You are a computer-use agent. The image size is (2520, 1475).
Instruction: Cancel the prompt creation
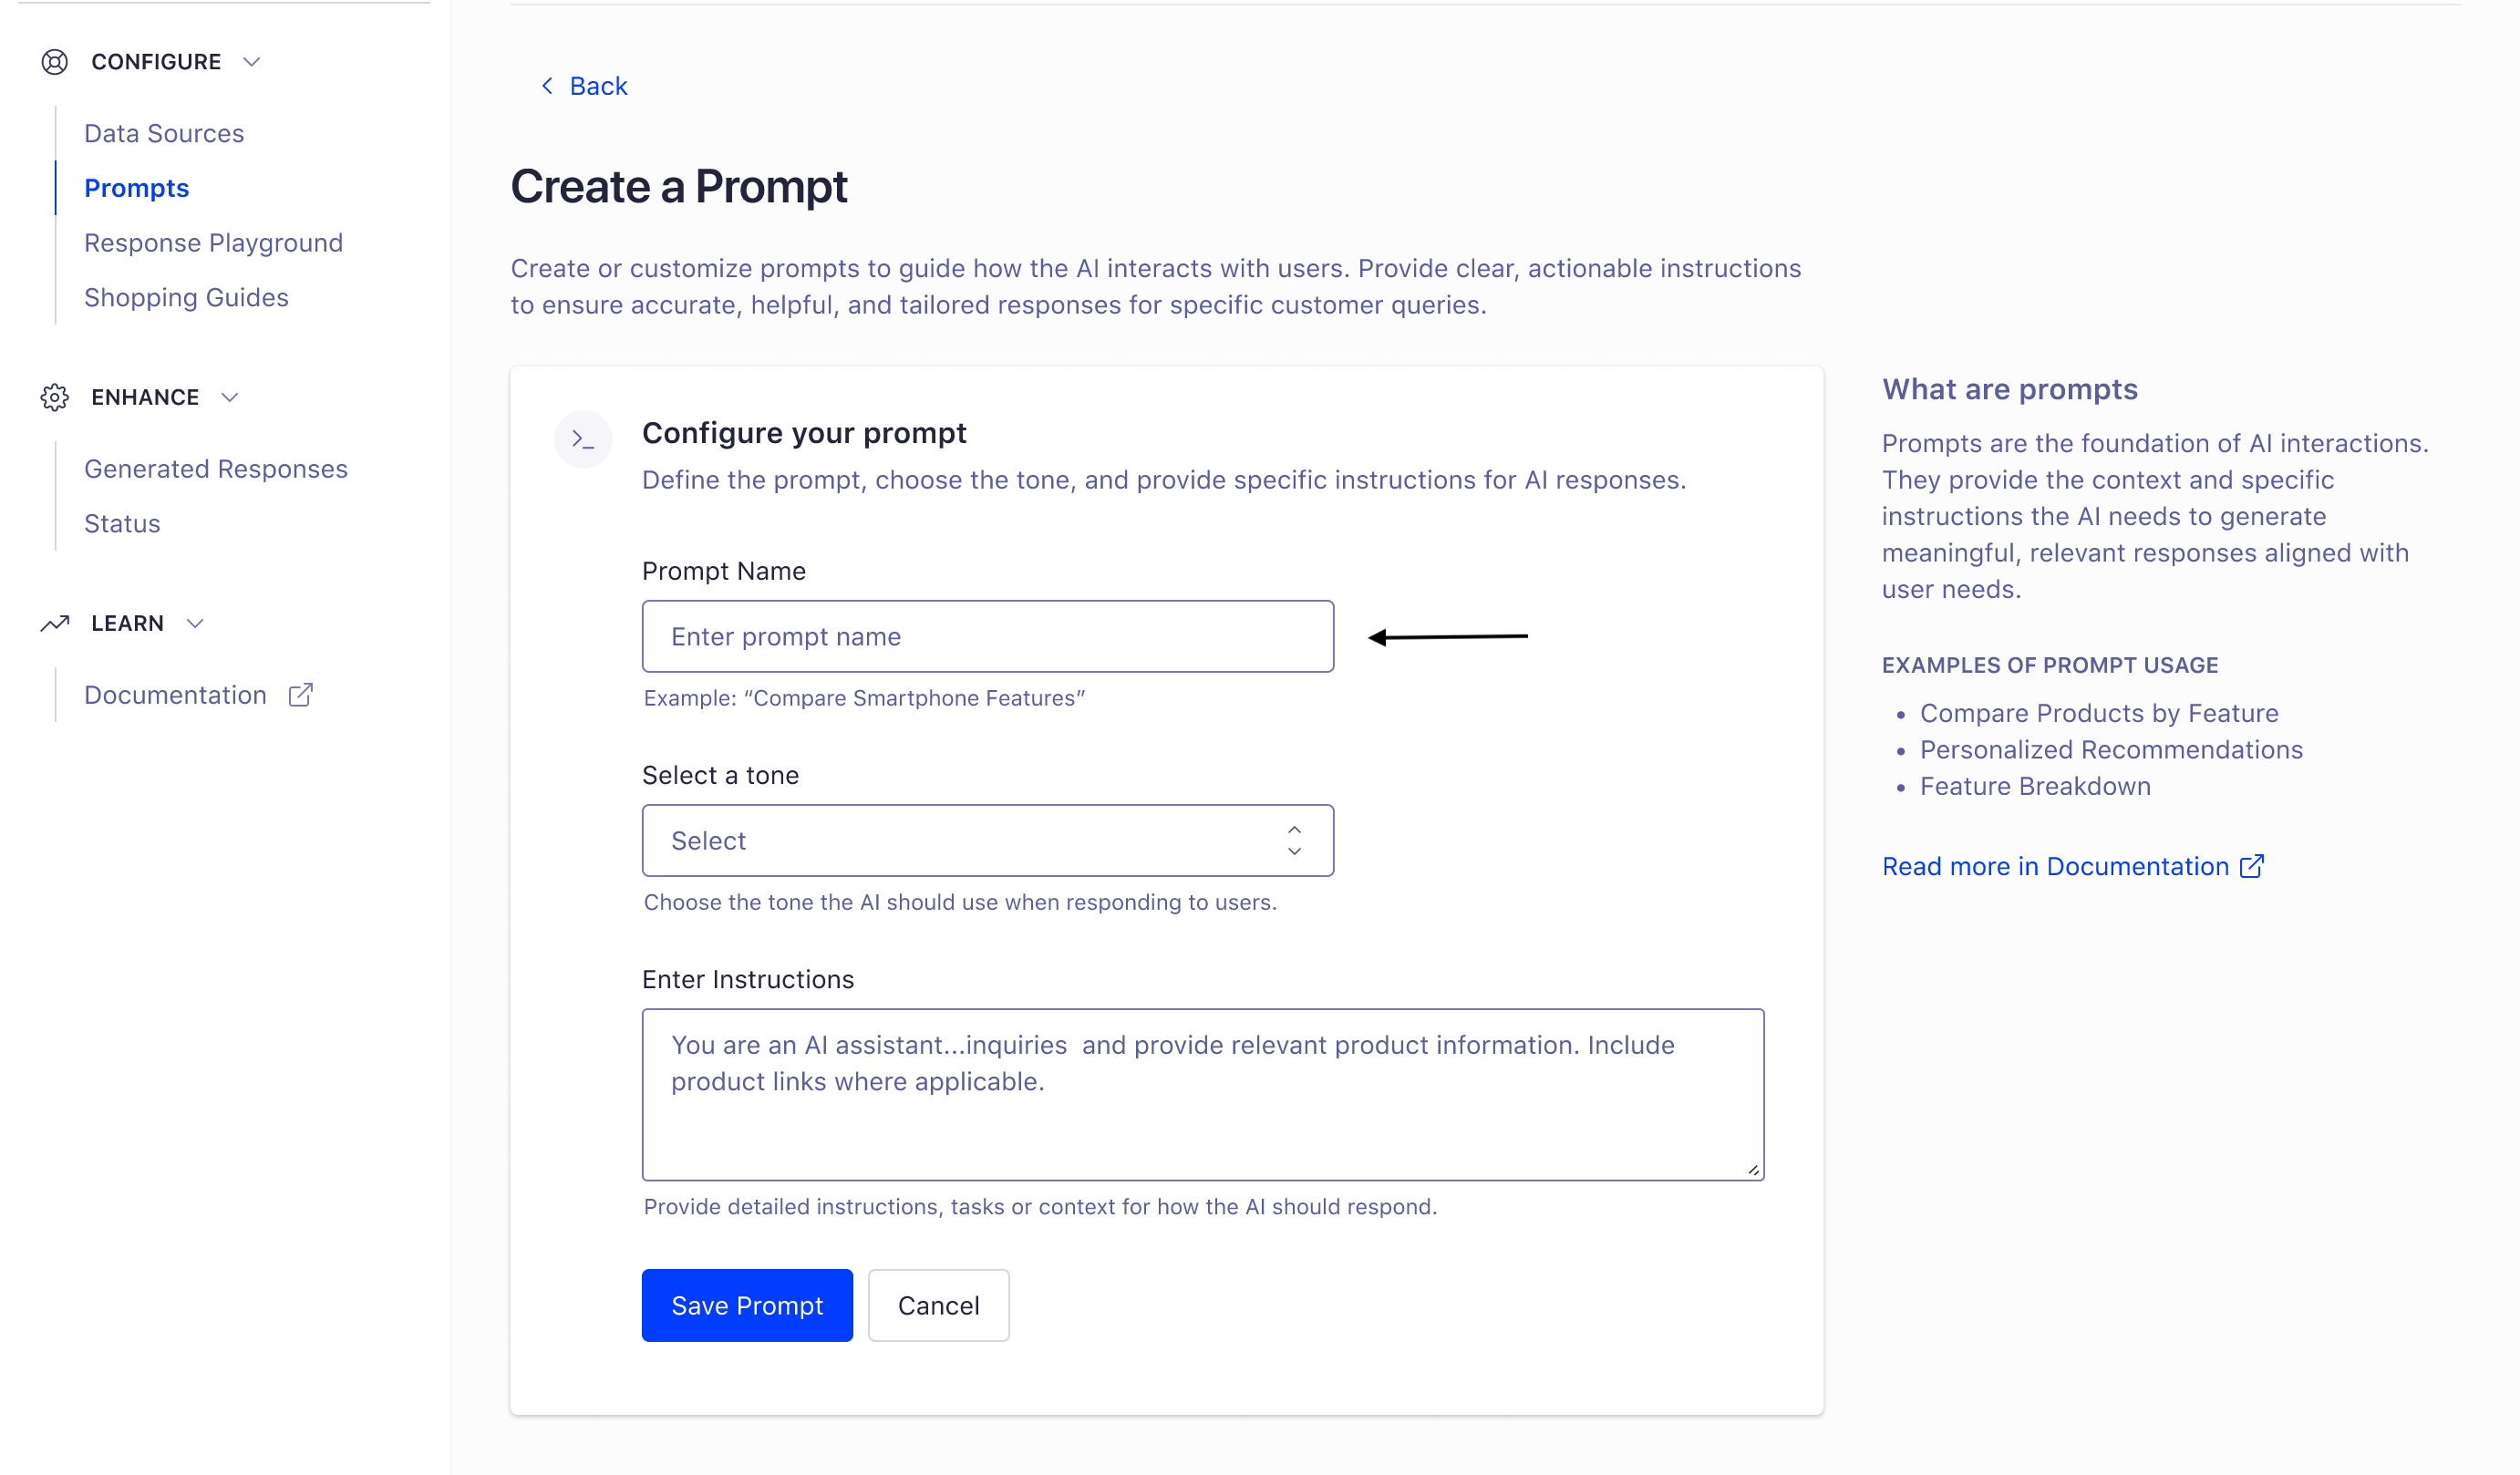pos(937,1305)
